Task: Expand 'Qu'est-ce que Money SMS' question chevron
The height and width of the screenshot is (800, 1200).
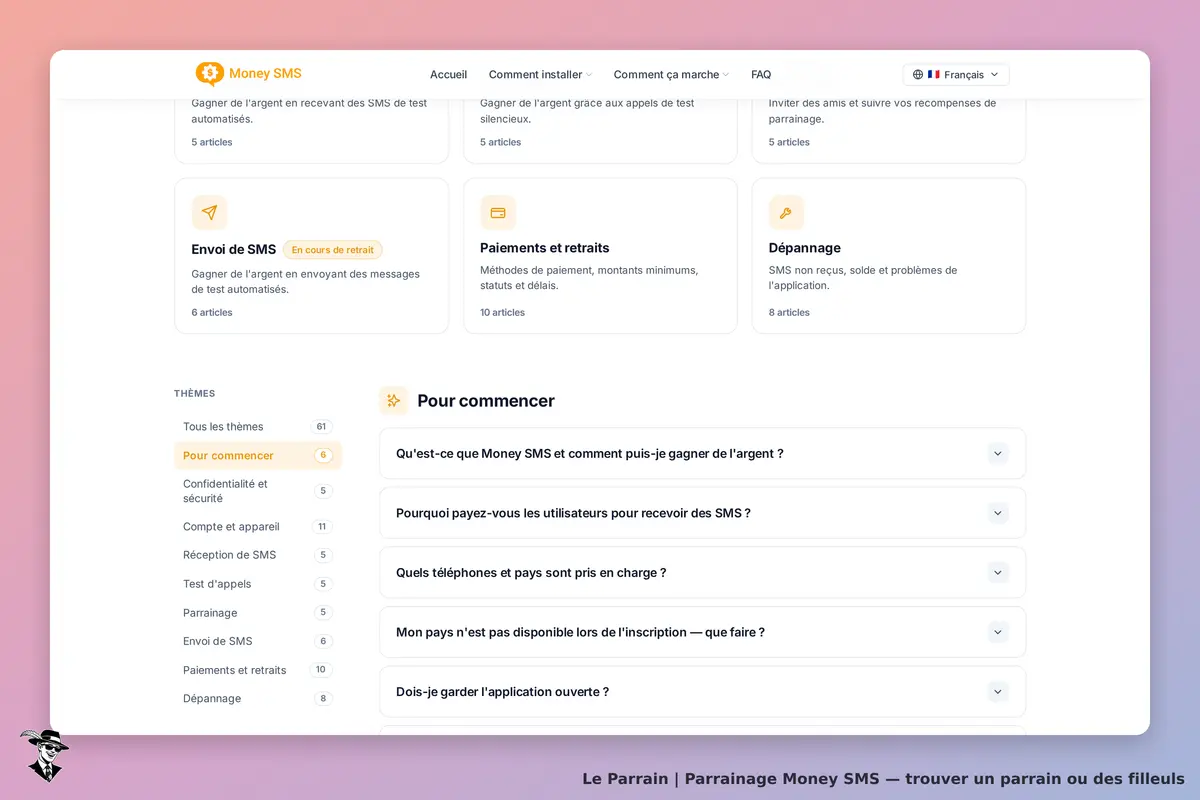Action: tap(997, 453)
